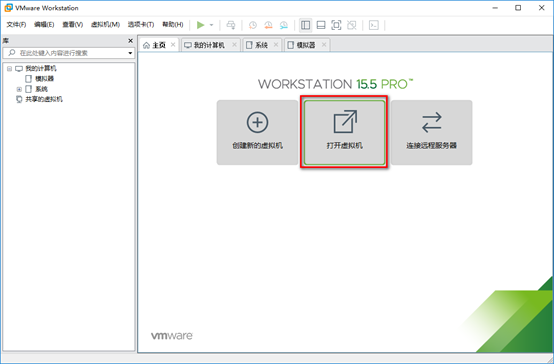Click the 创建新的虚拟机 button
This screenshot has height=364, width=554.
258,132
